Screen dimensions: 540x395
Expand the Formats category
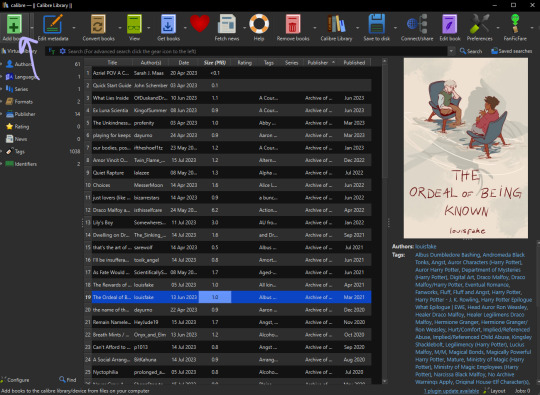[2, 102]
